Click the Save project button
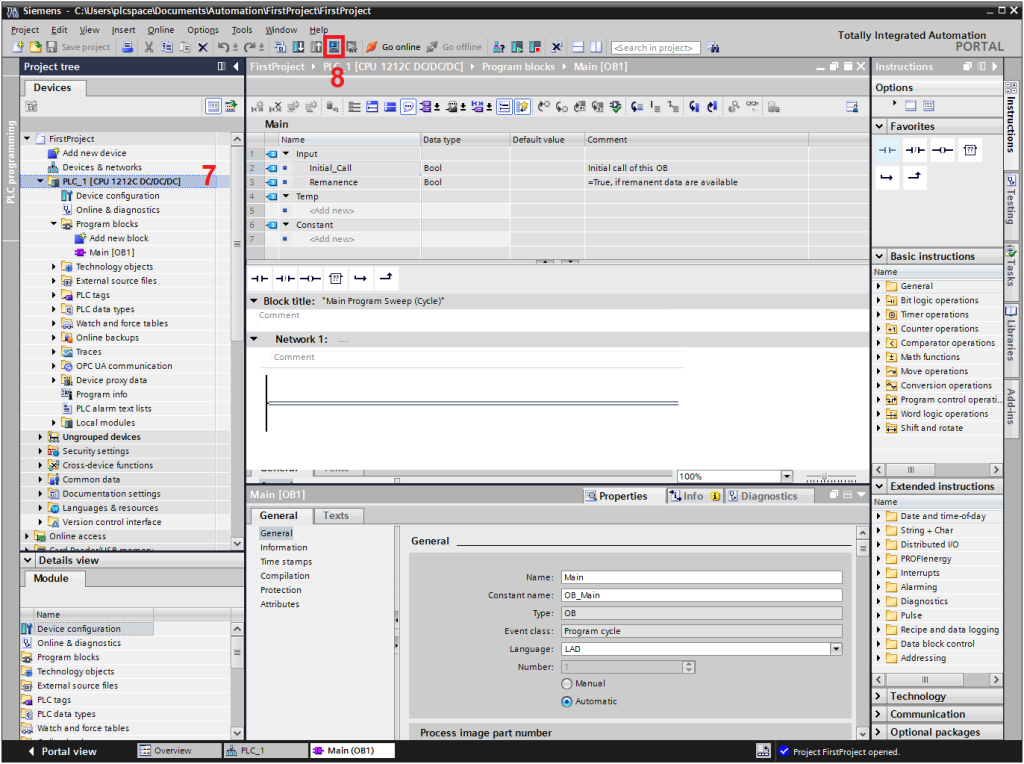Screen dimensions: 1024x764 78,47
